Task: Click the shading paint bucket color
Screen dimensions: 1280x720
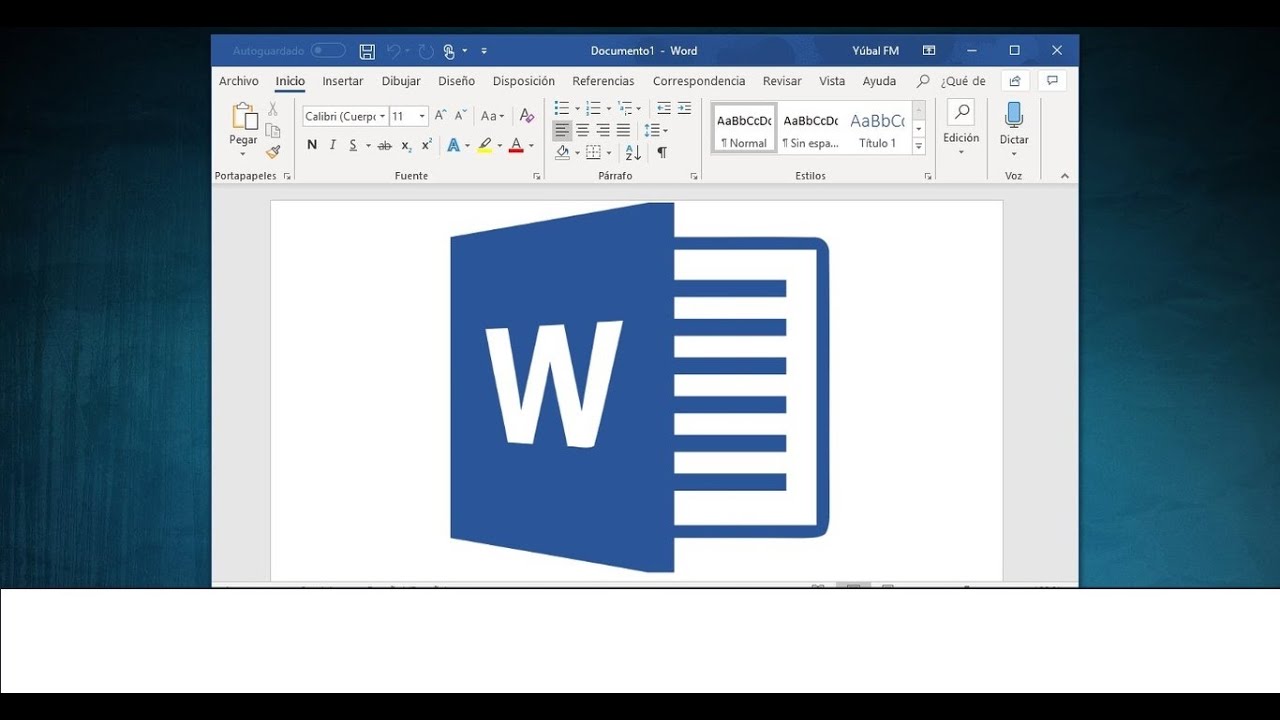Action: (x=562, y=153)
